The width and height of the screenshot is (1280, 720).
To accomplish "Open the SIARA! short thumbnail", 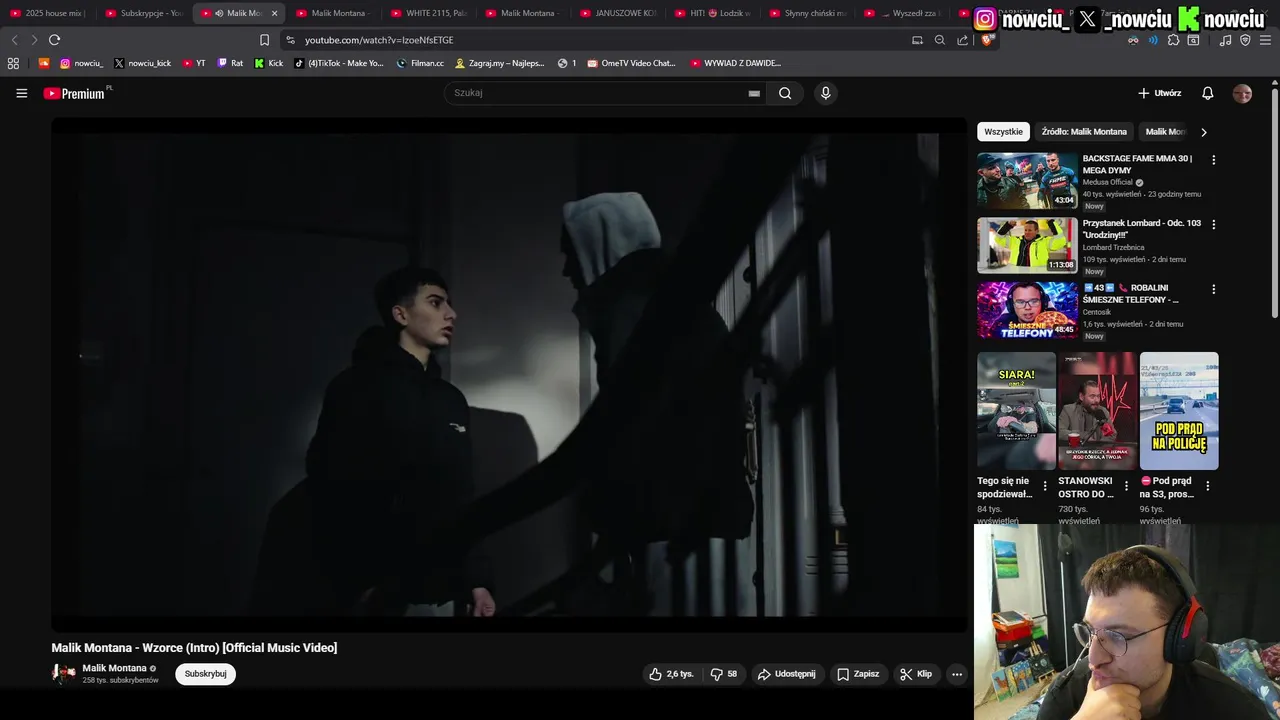I will click(1016, 411).
